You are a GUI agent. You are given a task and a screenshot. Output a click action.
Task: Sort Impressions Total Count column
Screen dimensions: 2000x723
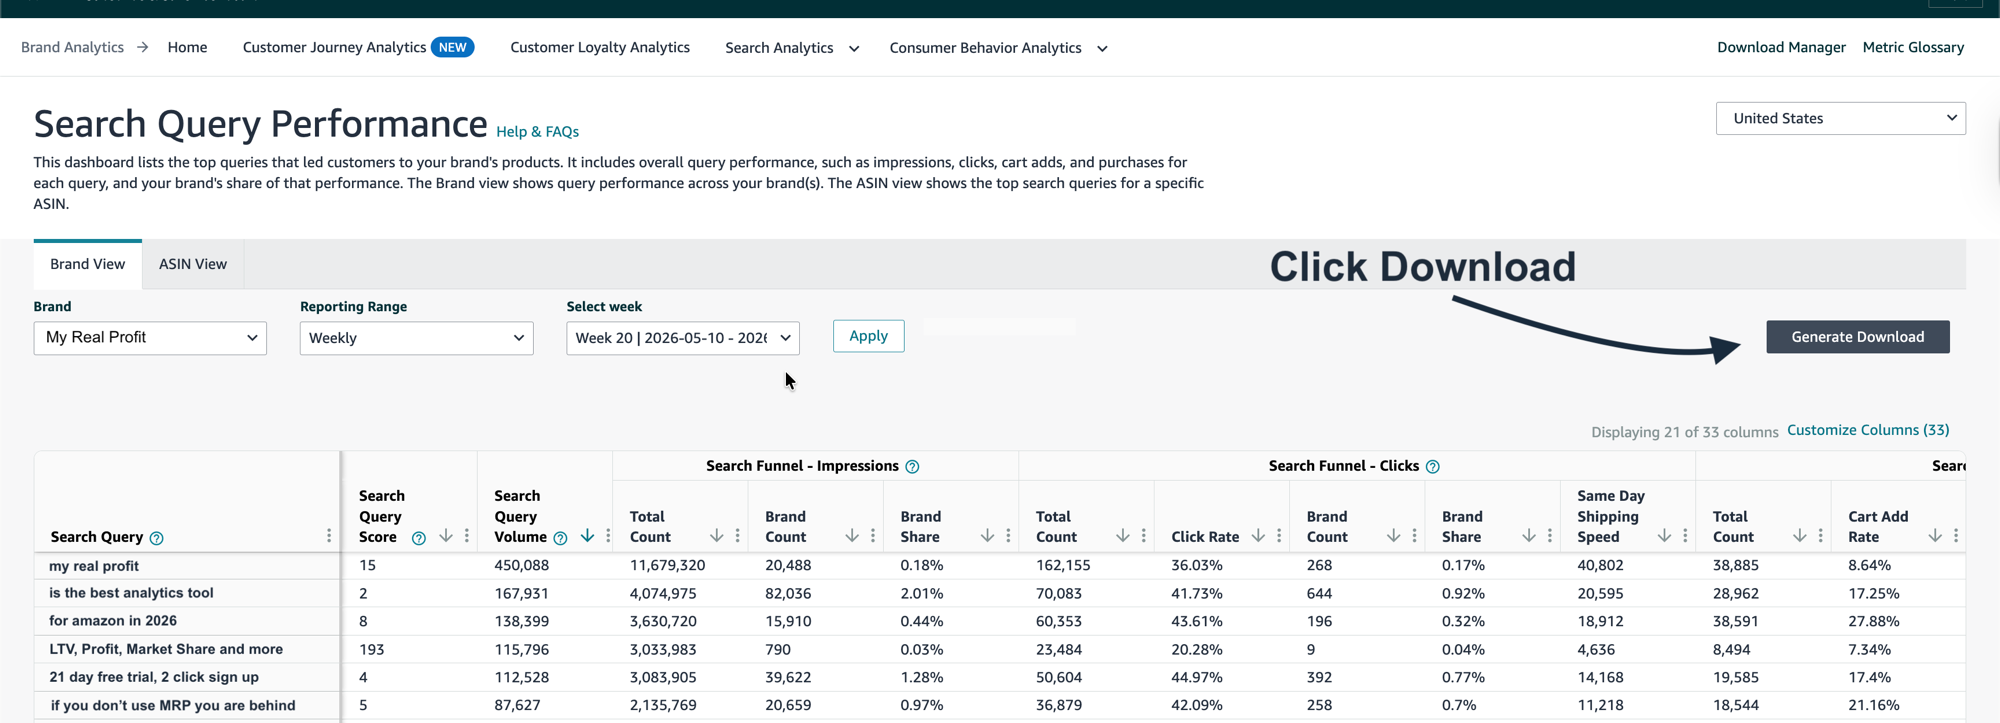pyautogui.click(x=717, y=536)
